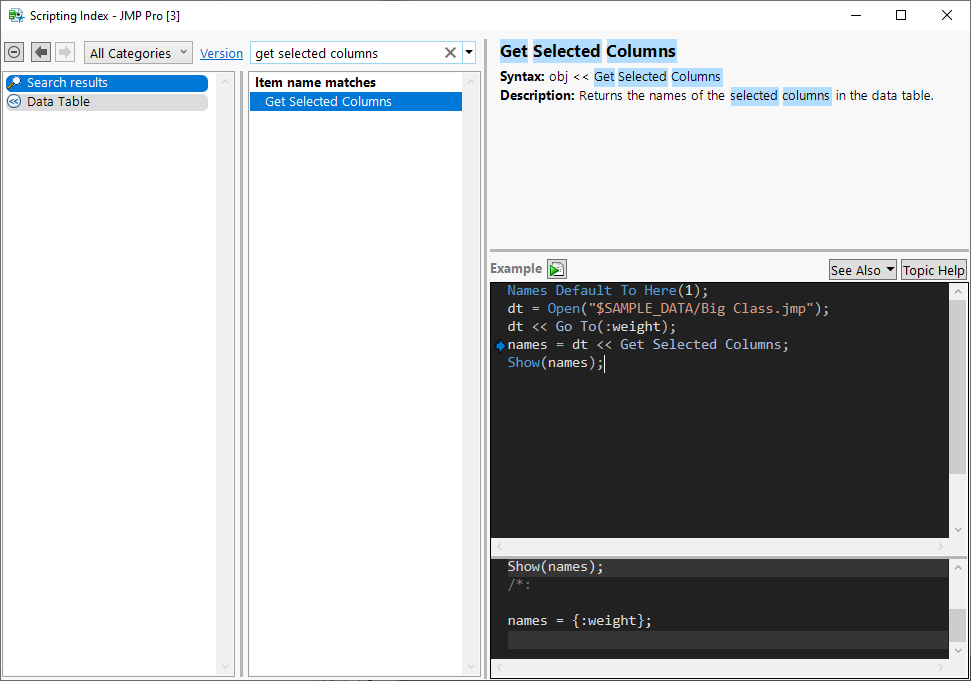The width and height of the screenshot is (971, 681).
Task: Click the JMP icon in title bar
Action: point(15,15)
